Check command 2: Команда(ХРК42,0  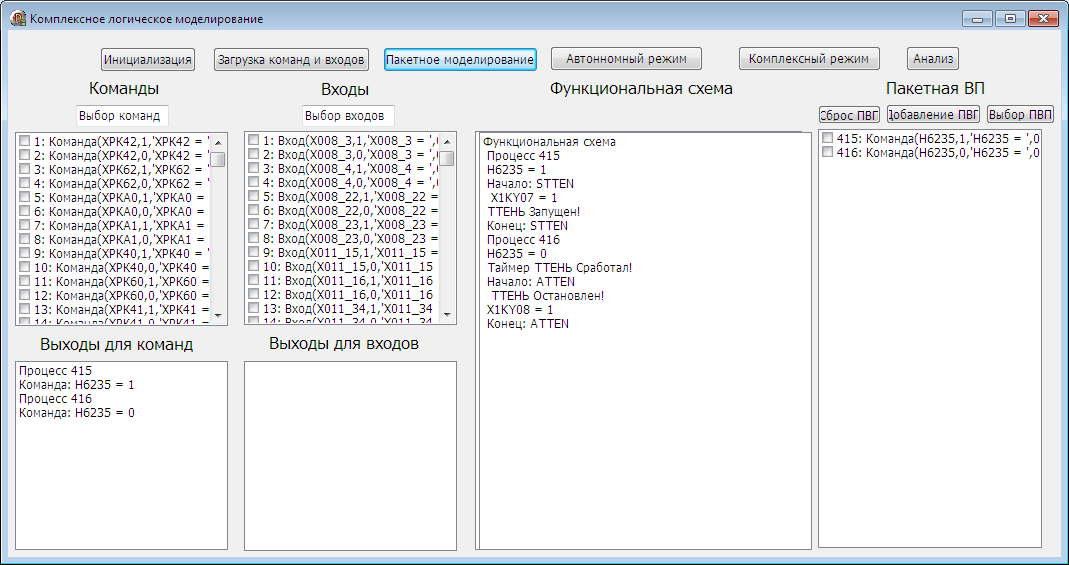pyautogui.click(x=25, y=154)
